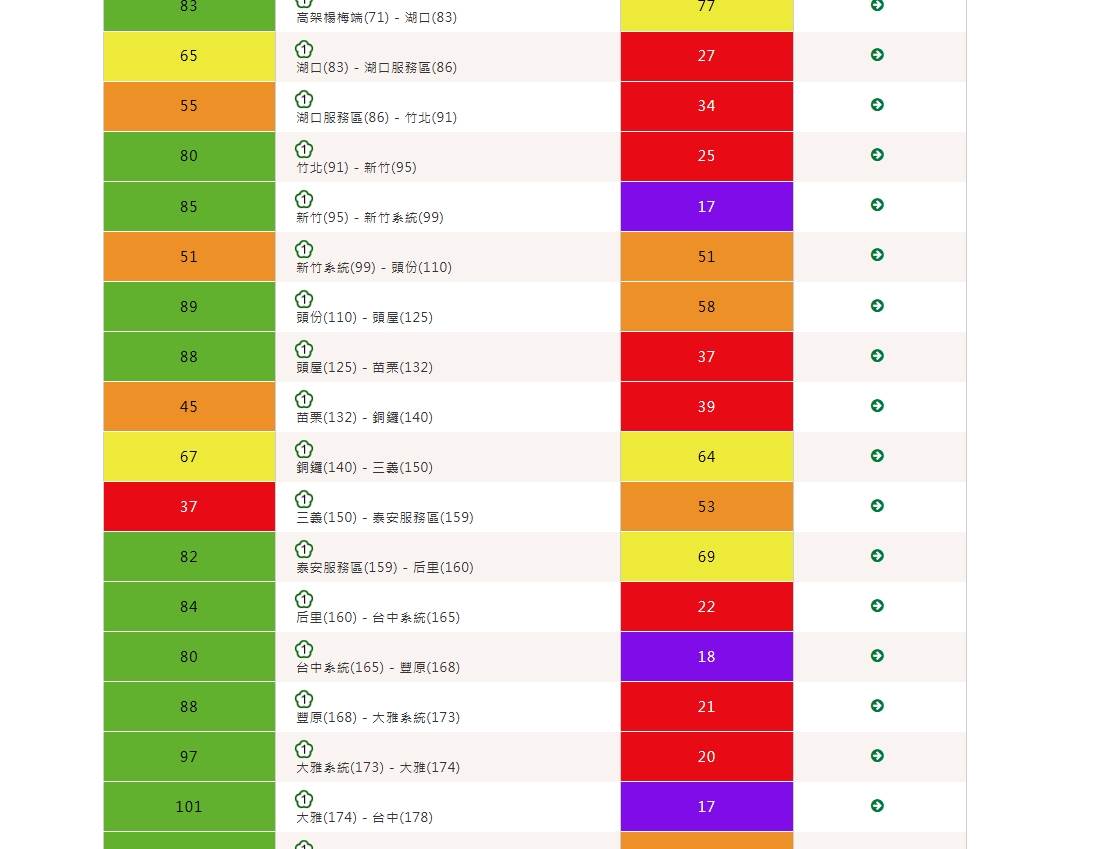Select arrow icon for 苗栗(132) - 銅鑼(140)
Viewport: 1118px width, 849px height.
pos(877,406)
